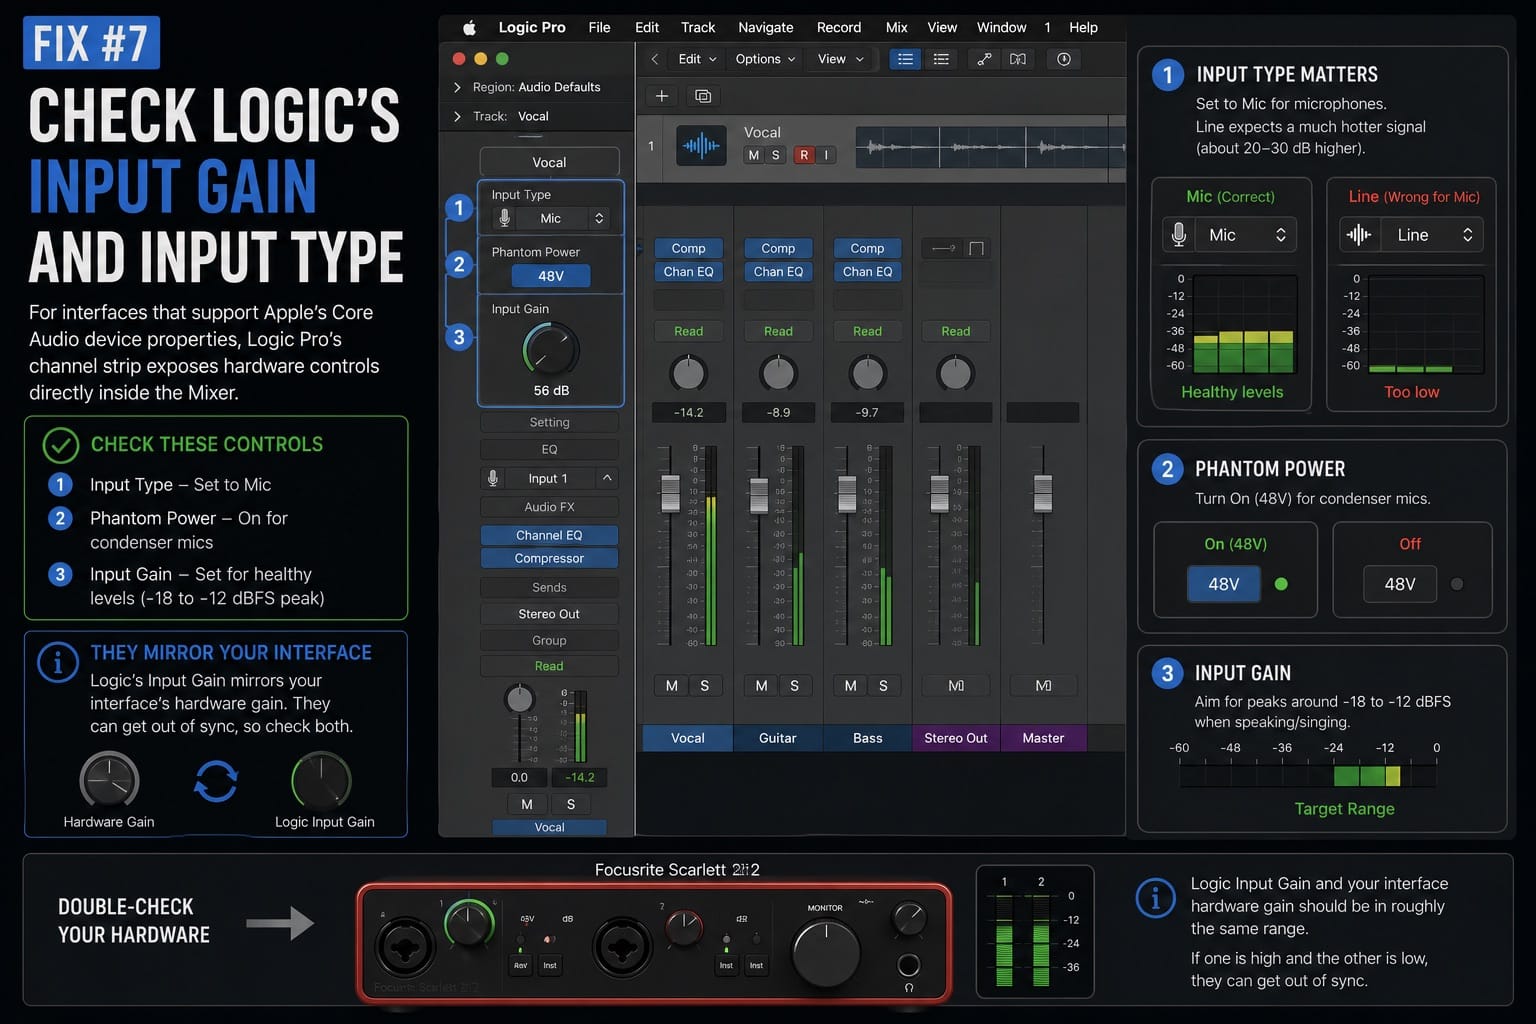The image size is (1536, 1024).
Task: Mute the inspector Vocal channel strip
Action: 527,804
